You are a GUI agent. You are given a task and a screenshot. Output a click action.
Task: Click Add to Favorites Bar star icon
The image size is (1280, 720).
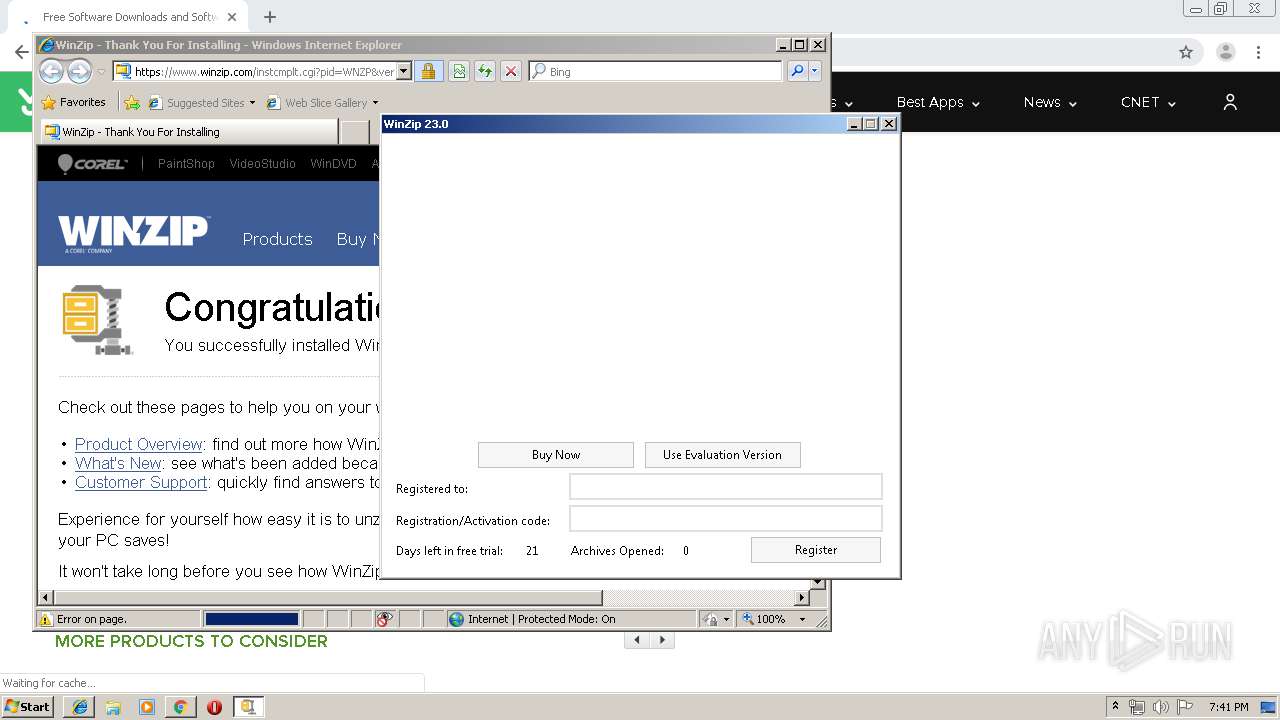(132, 102)
